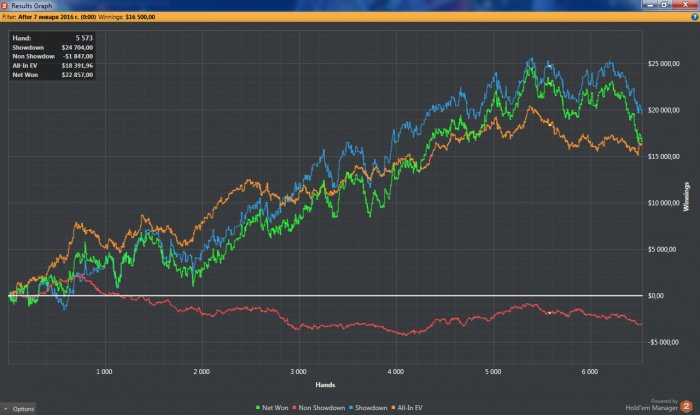This screenshot has height=415, width=700.
Task: Click the orange All-In EV legend swatch
Action: pyautogui.click(x=393, y=408)
